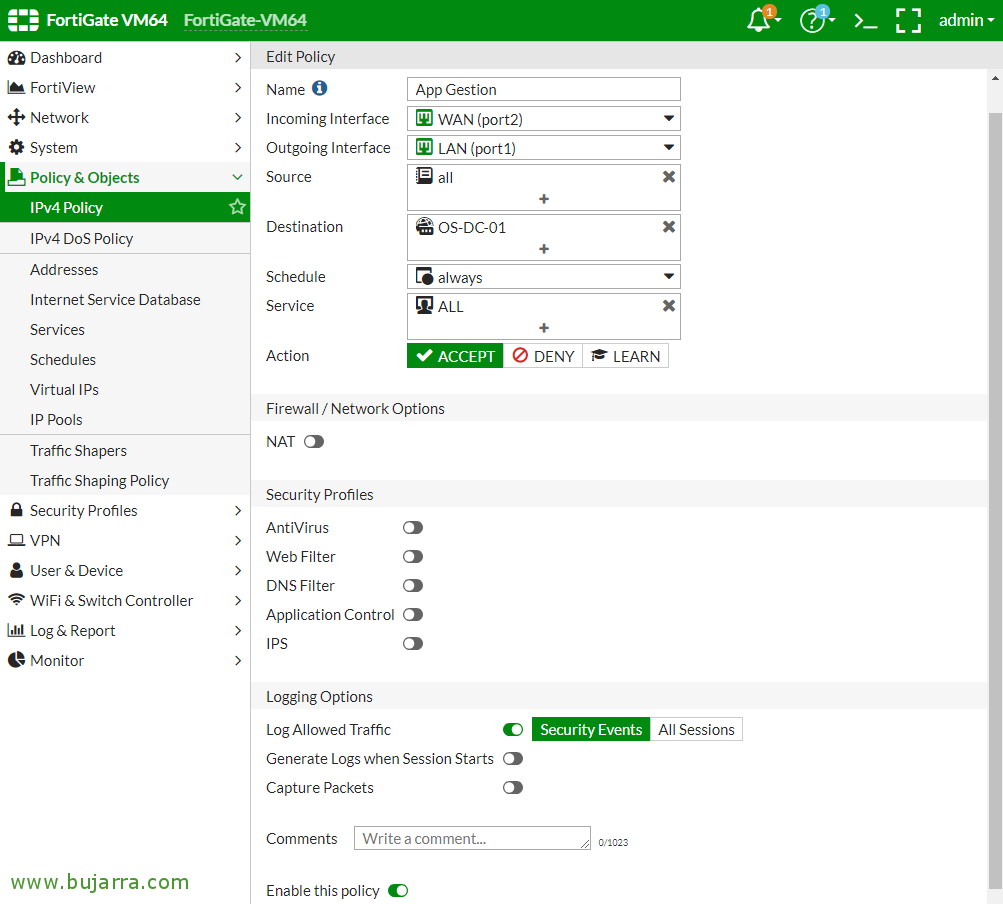Click the Network arrows icon

tap(17, 118)
